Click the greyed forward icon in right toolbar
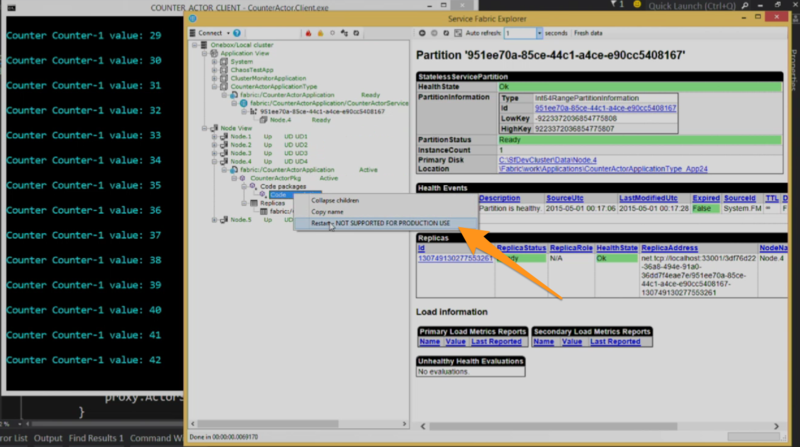The image size is (800, 447). click(x=434, y=33)
